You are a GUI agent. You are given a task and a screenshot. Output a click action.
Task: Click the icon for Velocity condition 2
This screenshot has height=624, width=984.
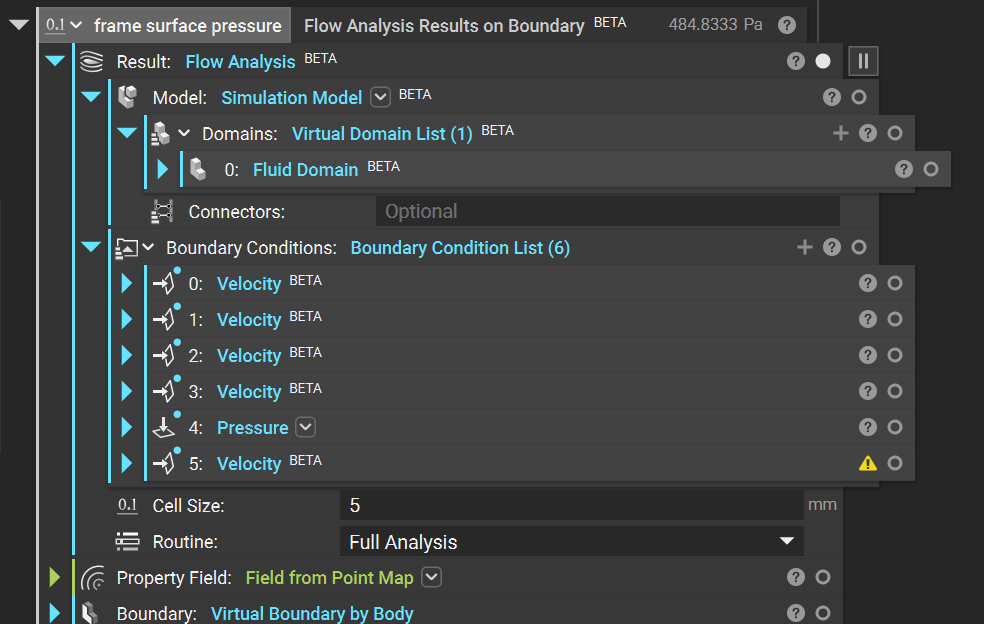click(x=166, y=355)
